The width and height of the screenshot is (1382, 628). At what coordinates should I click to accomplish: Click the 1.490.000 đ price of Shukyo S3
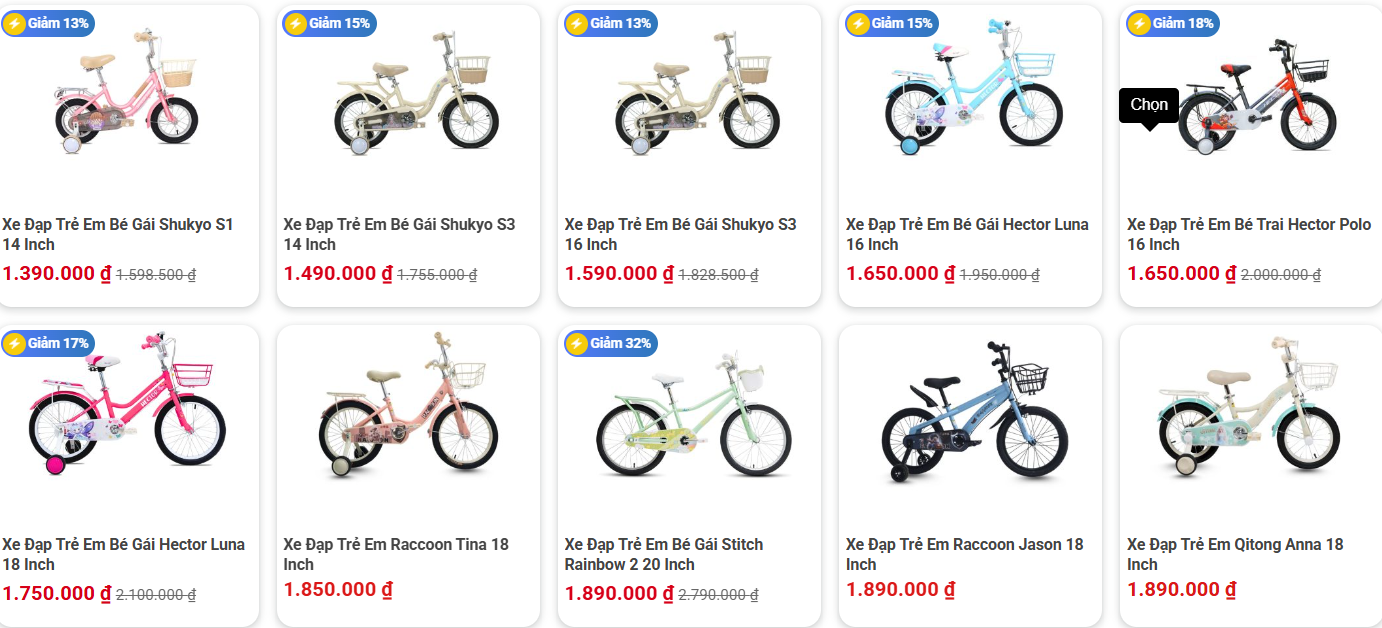[x=338, y=274]
